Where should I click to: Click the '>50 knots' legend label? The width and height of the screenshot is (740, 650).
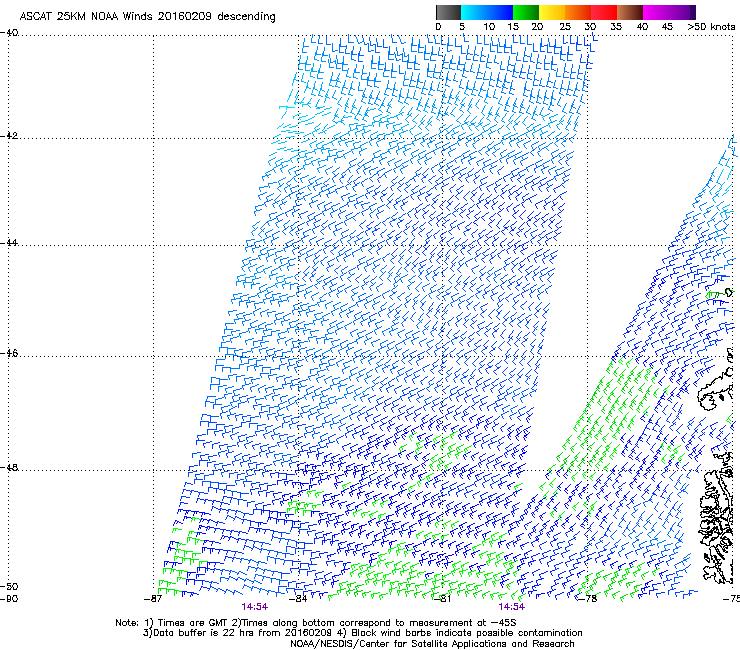point(711,27)
